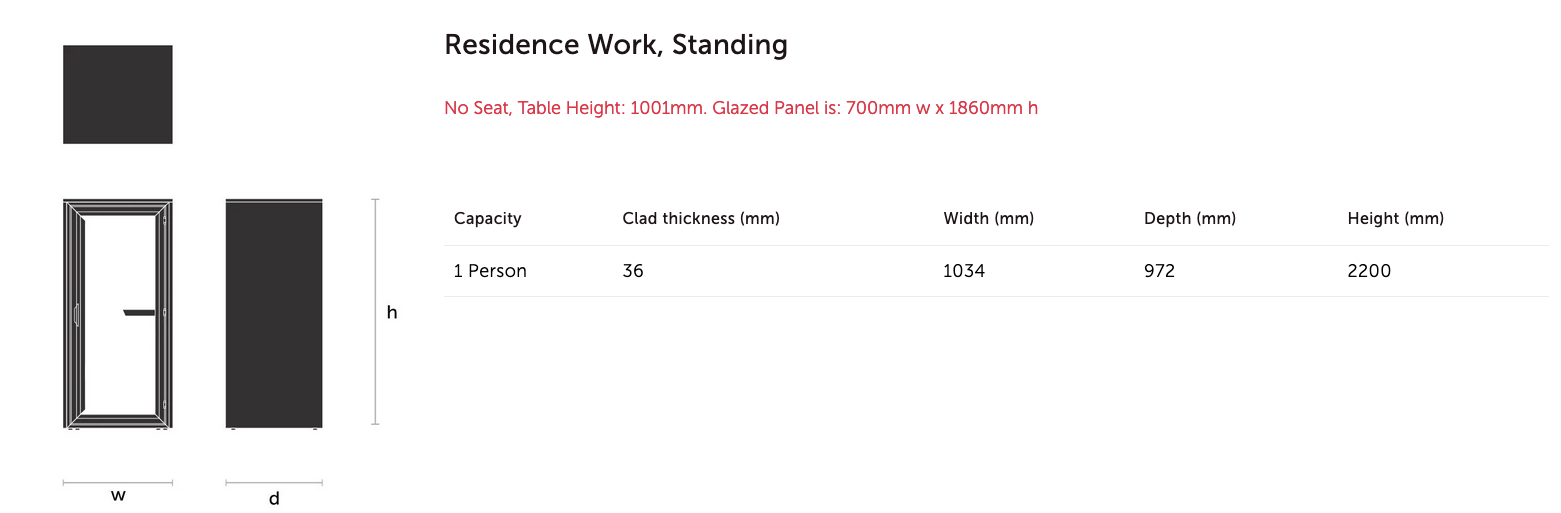Click the door handle in front elevation
This screenshot has width=1561, height=513.
pos(76,315)
